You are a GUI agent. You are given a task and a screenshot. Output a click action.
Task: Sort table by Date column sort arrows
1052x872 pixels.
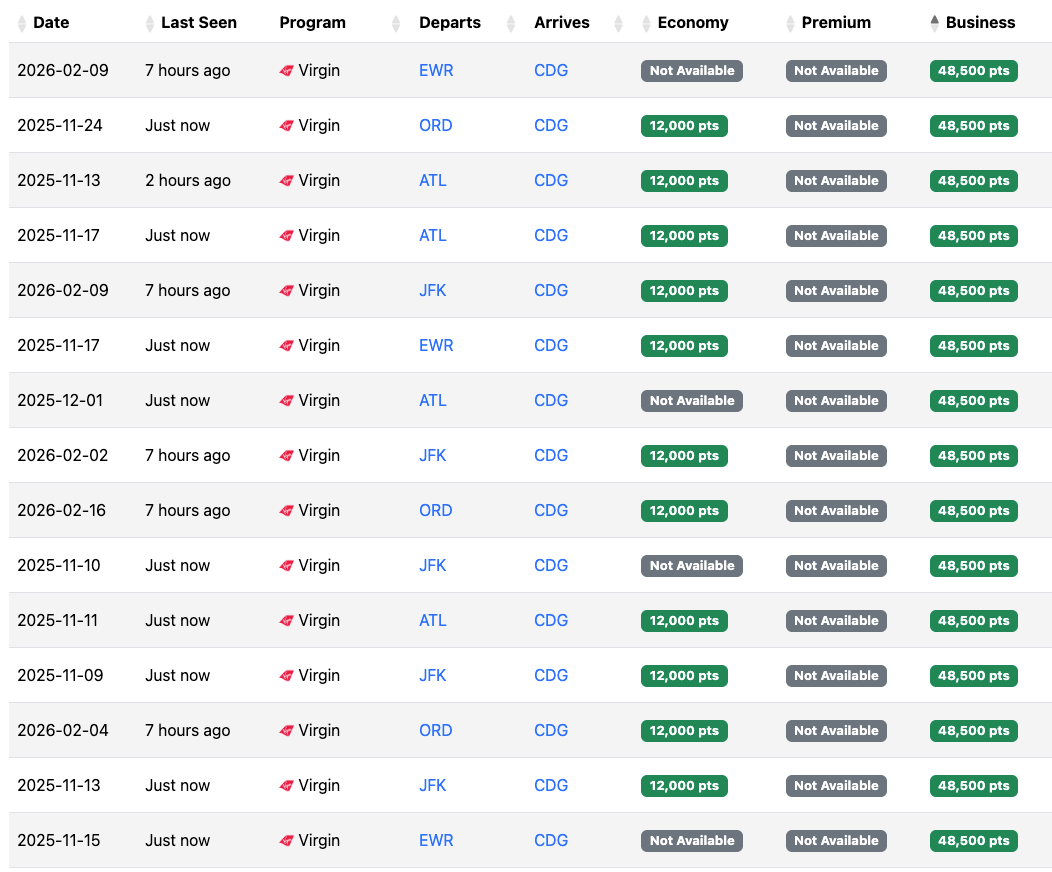click(x=21, y=23)
